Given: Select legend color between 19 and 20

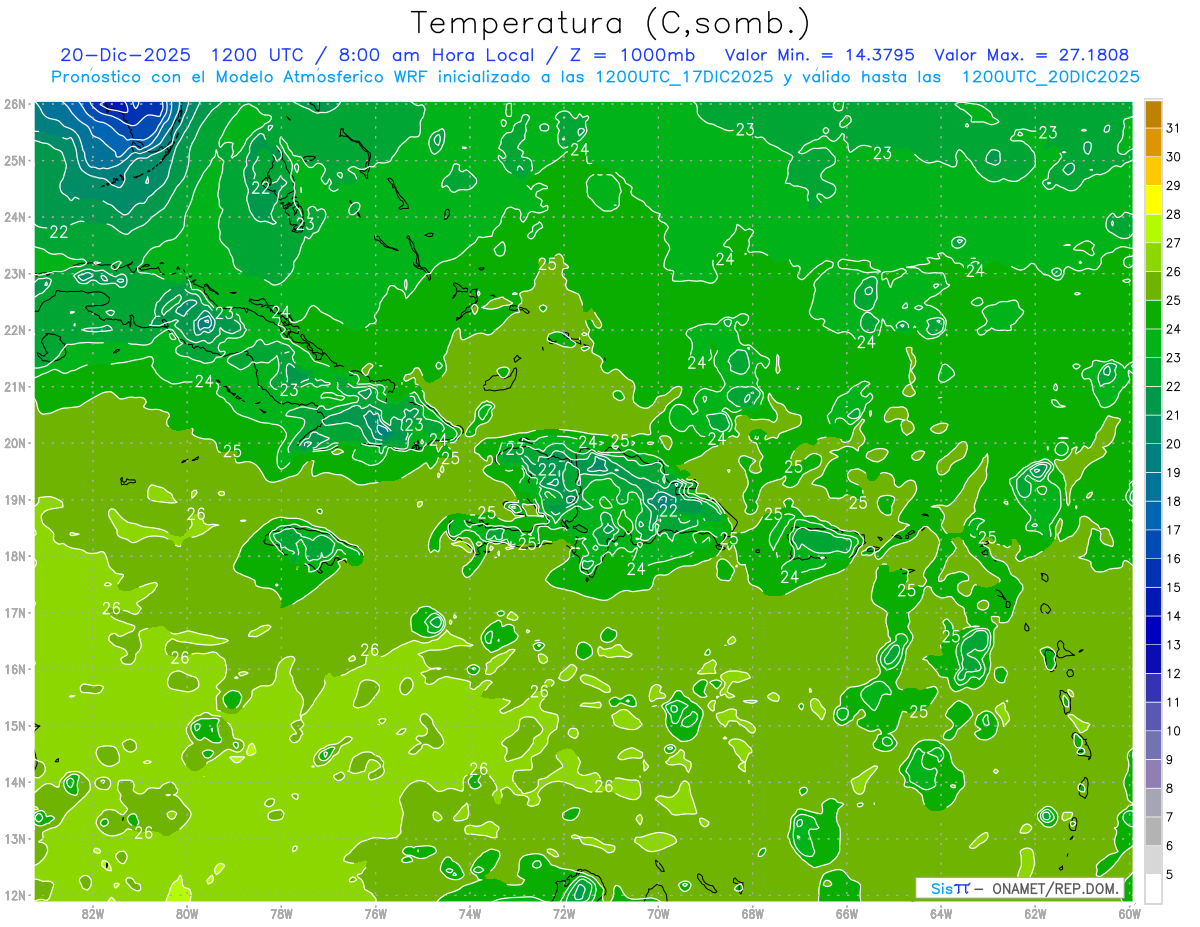Looking at the screenshot, I should 1153,458.
